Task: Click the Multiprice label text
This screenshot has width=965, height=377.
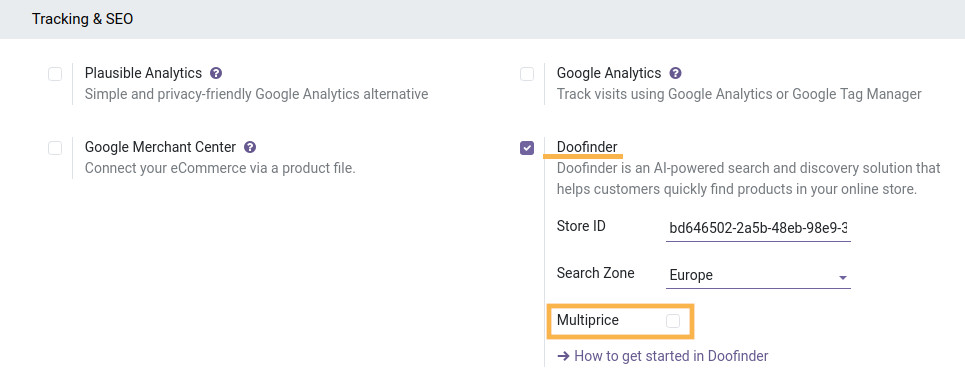Action: click(x=588, y=320)
